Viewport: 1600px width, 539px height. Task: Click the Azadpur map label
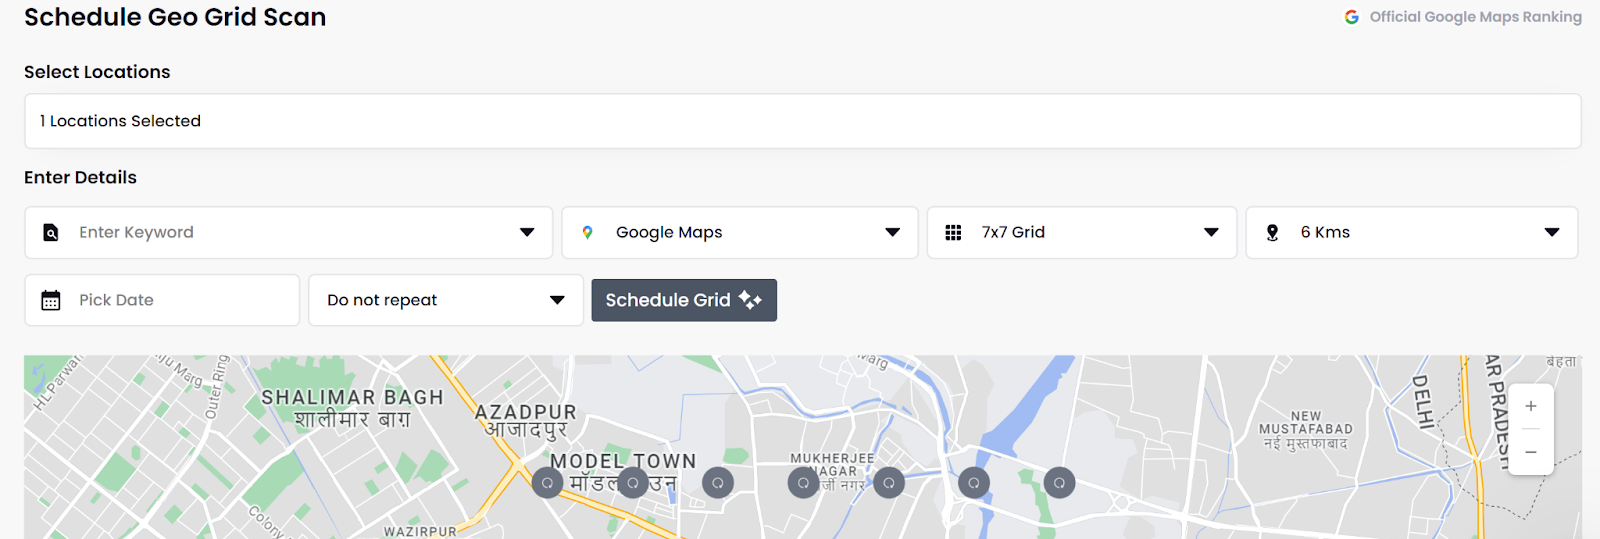pos(526,420)
